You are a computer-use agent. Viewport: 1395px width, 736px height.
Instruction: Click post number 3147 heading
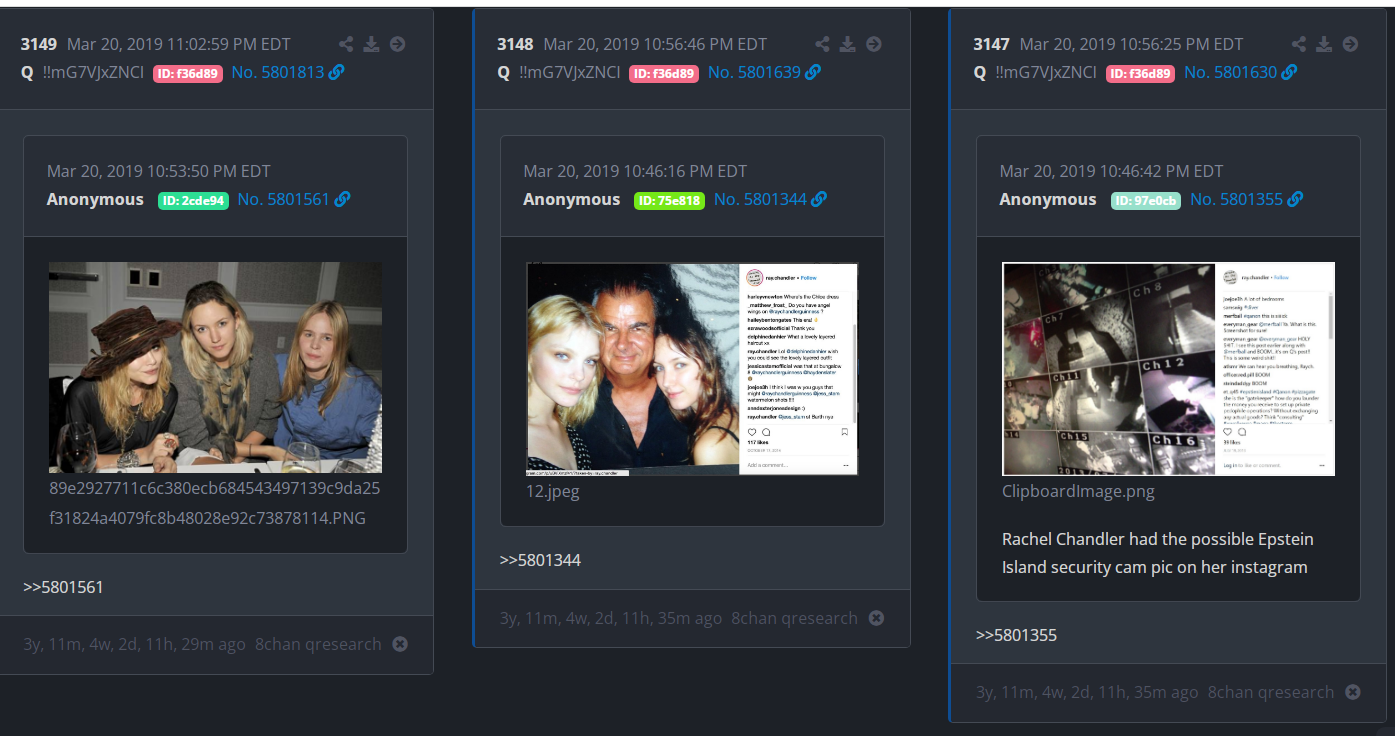tap(992, 44)
